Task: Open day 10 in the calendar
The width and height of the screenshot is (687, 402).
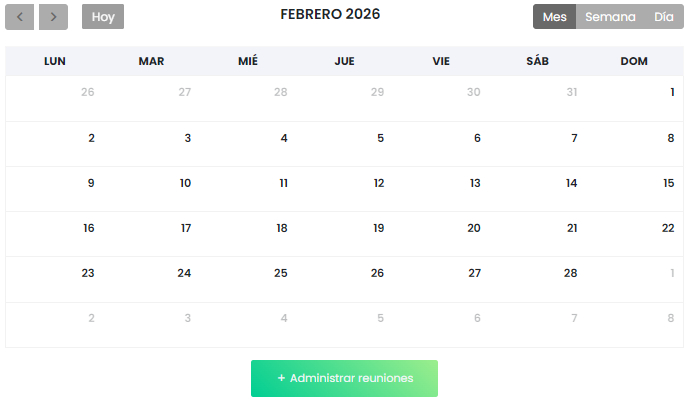Action: 185,183
